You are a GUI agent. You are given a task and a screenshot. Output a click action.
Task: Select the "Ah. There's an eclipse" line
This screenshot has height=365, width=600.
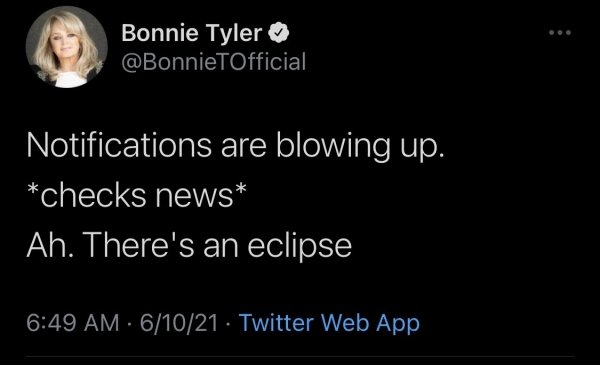pyautogui.click(x=189, y=246)
